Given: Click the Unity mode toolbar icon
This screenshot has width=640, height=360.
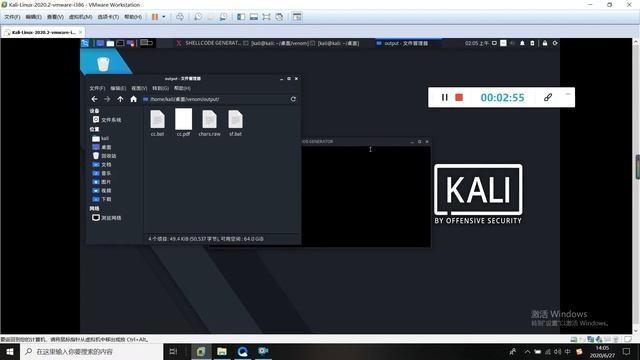Looking at the screenshot, I should (x=279, y=17).
